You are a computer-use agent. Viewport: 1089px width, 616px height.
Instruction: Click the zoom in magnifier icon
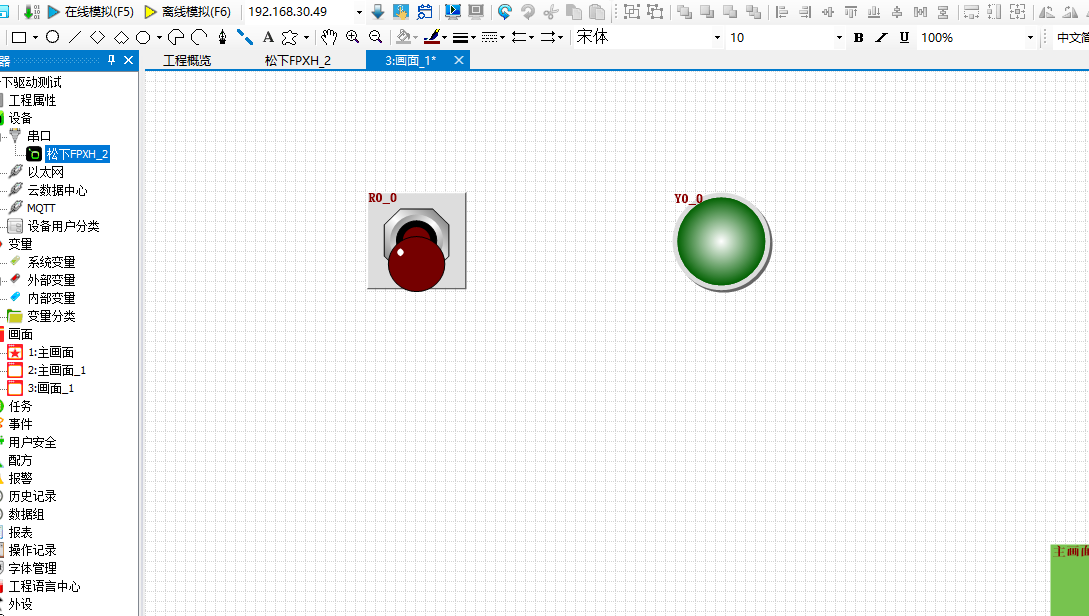[353, 38]
